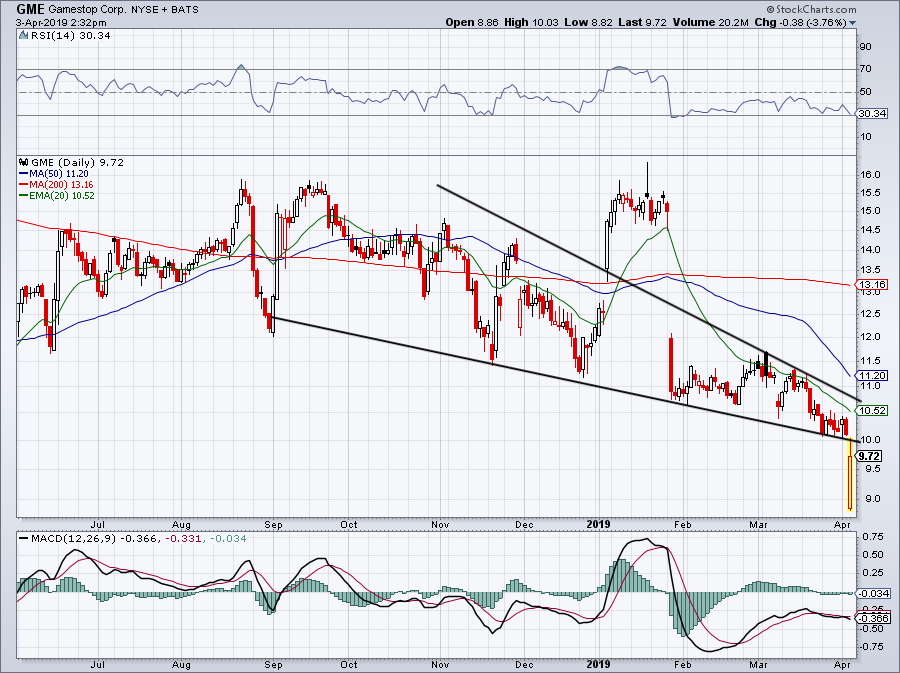Click the 3-Apr-2019 2:32pm timestamp
Viewport: 900px width, 673px height.
(61, 23)
